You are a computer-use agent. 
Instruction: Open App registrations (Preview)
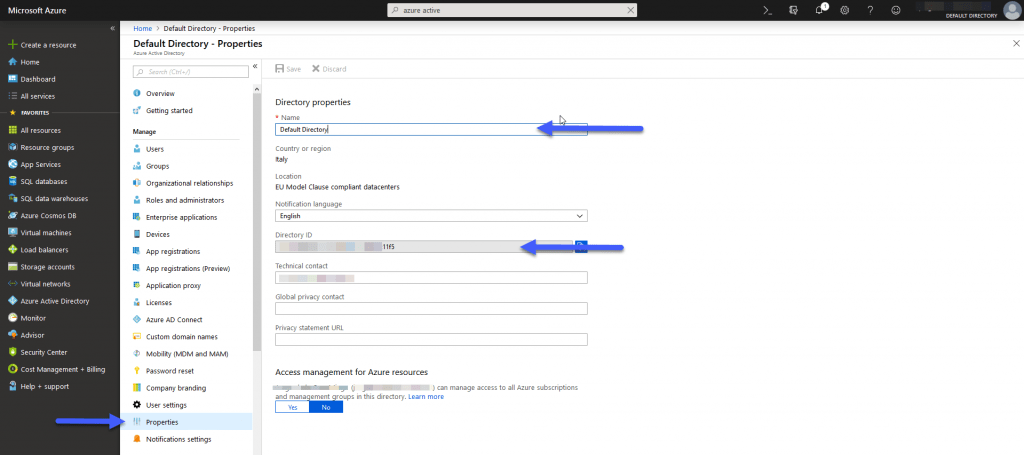point(186,268)
